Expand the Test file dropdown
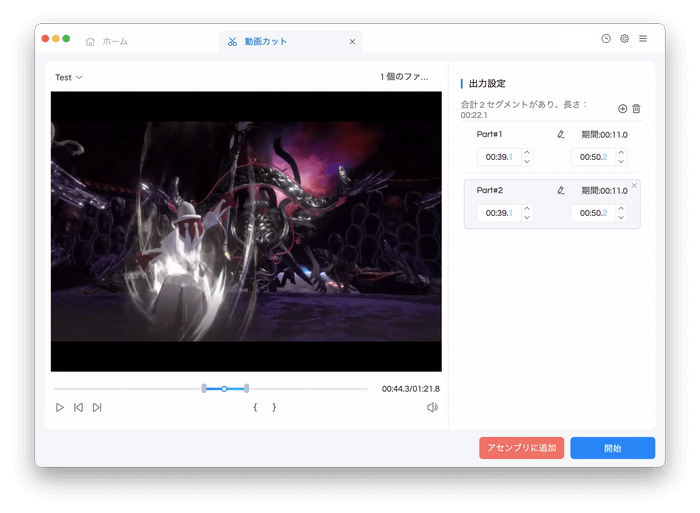This screenshot has height=513, width=700. 69,77
